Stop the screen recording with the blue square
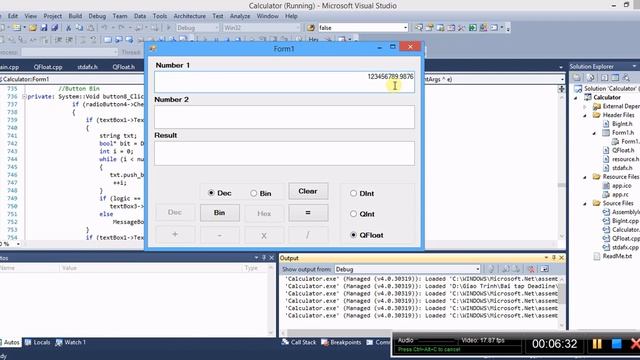This screenshot has height=360, width=640. [x=616, y=344]
